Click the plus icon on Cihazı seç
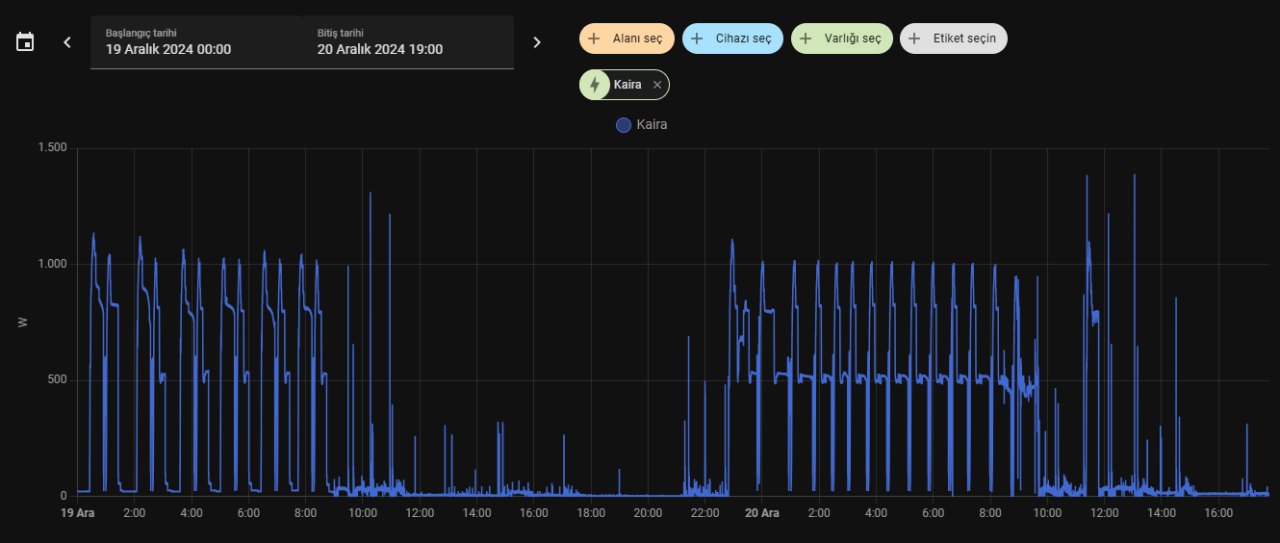Viewport: 1280px width, 543px height. [x=697, y=39]
